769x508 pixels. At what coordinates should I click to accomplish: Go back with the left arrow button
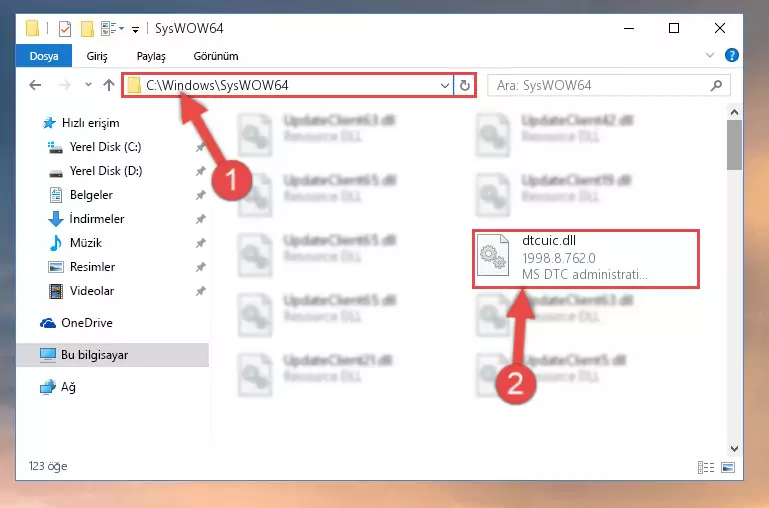point(35,85)
